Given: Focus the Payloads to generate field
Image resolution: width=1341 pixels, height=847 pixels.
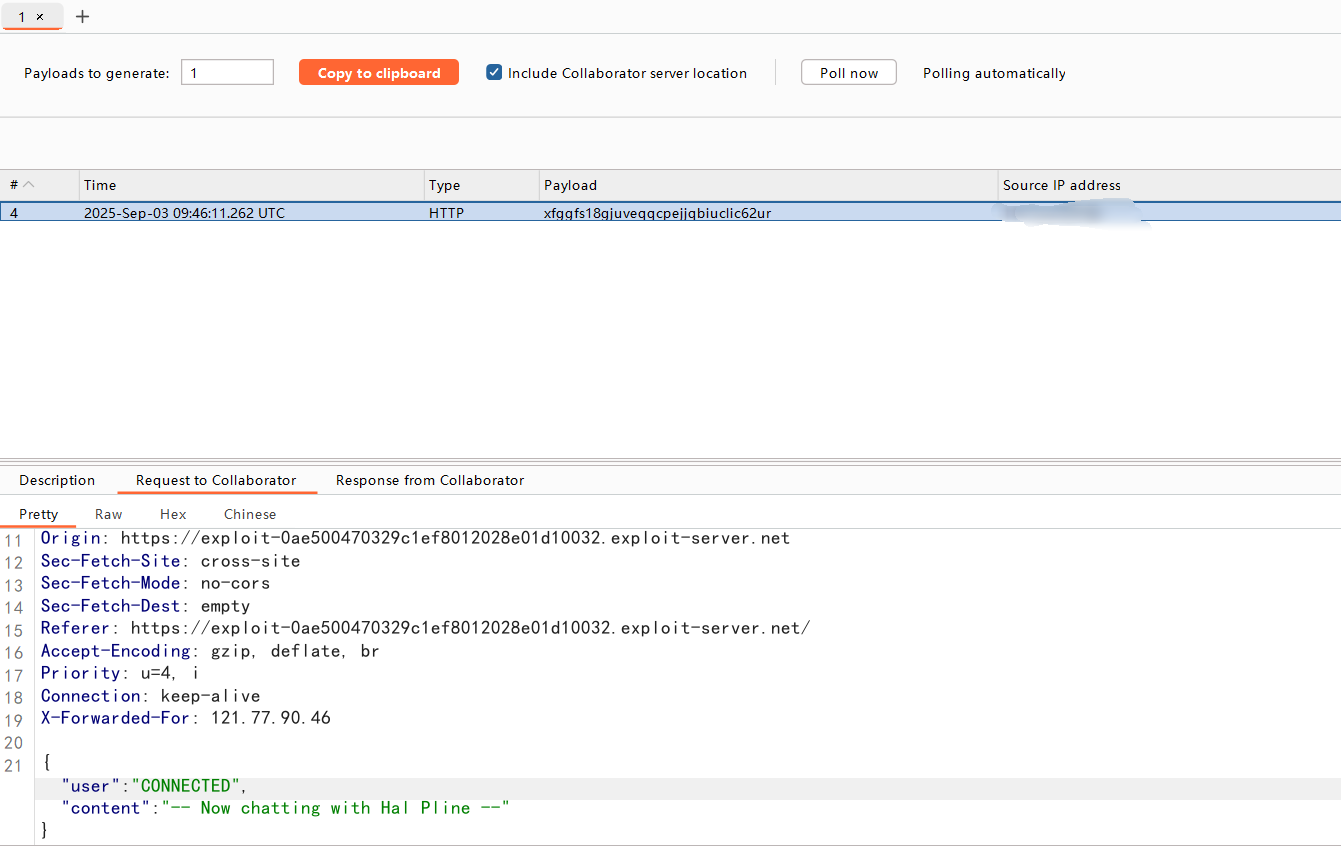Looking at the screenshot, I should pyautogui.click(x=227, y=73).
